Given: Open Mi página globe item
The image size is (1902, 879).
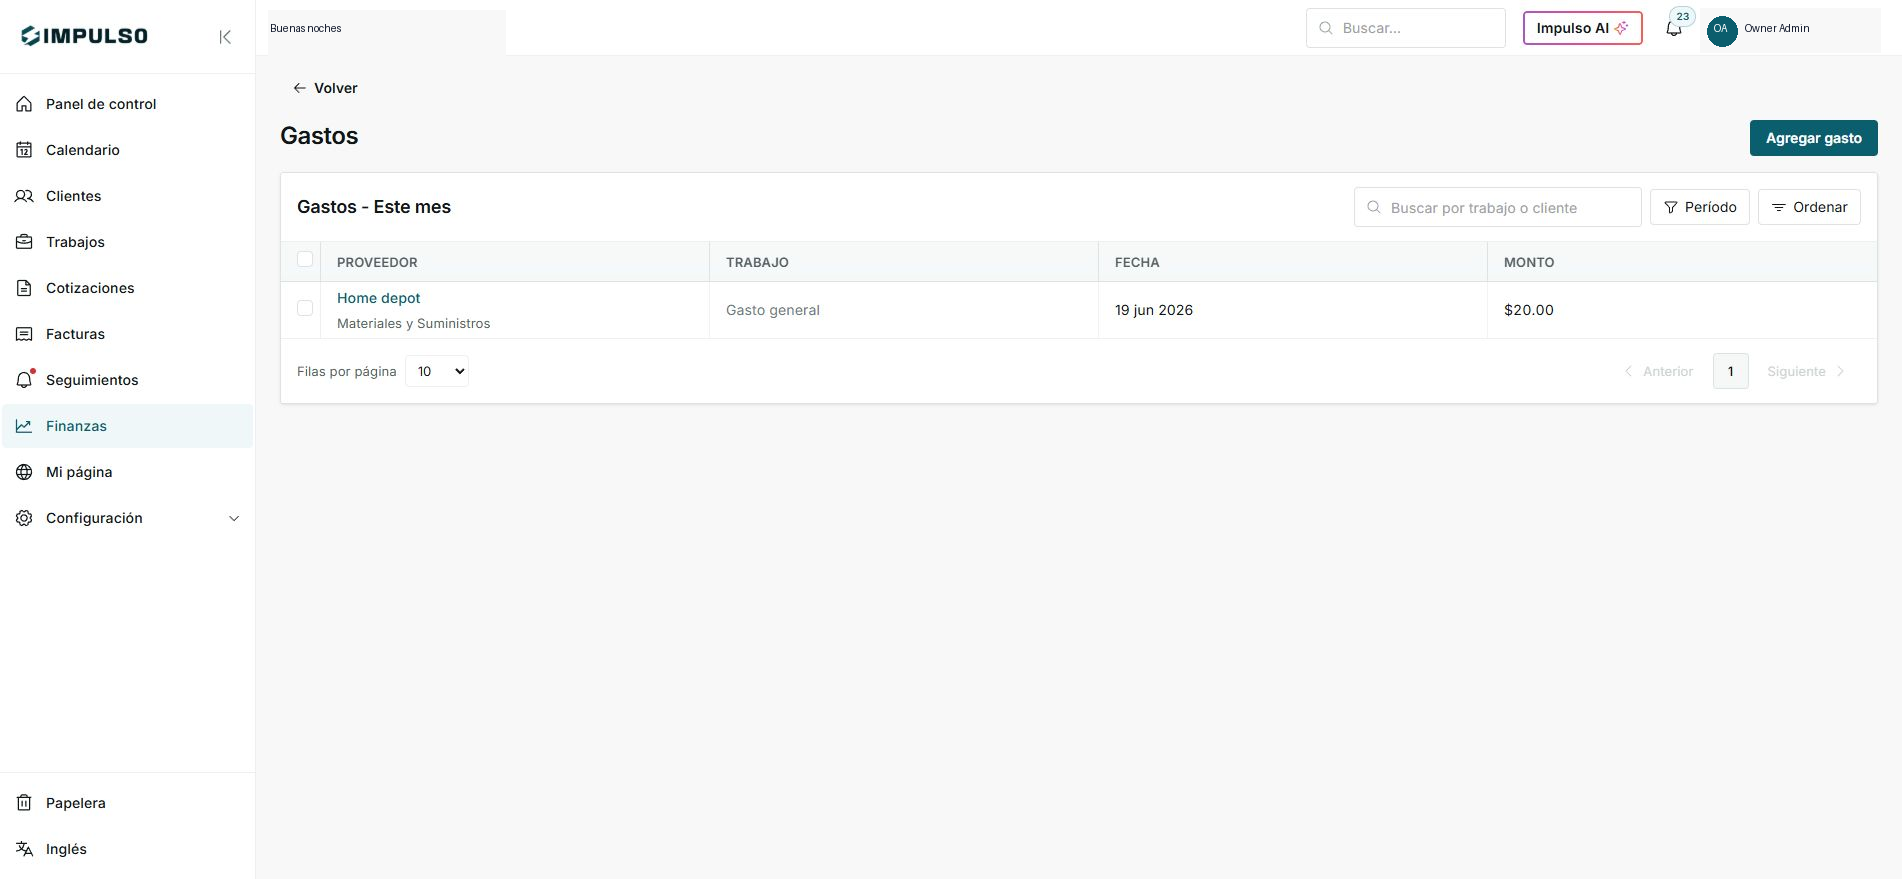Looking at the screenshot, I should 127,472.
